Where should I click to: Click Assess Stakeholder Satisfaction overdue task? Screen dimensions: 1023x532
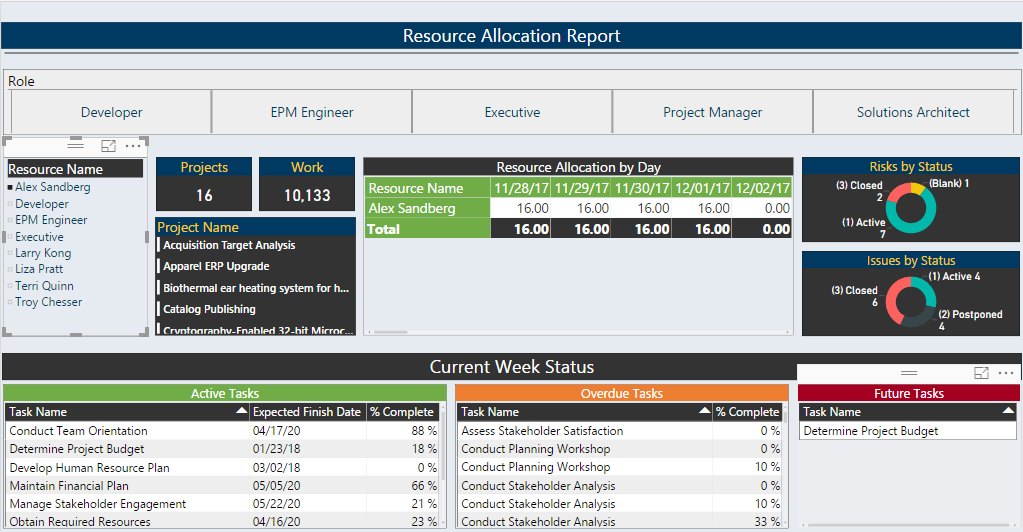542,431
